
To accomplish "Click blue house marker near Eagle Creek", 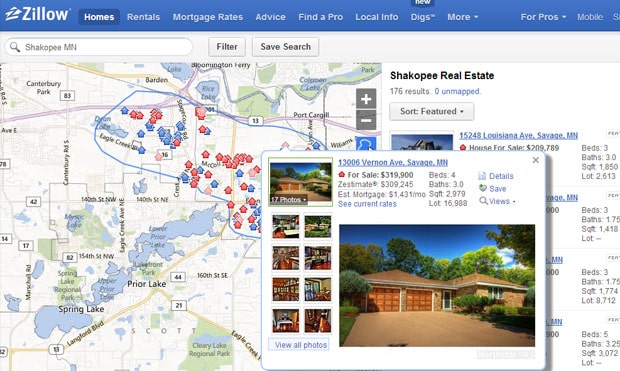I will coord(142,150).
